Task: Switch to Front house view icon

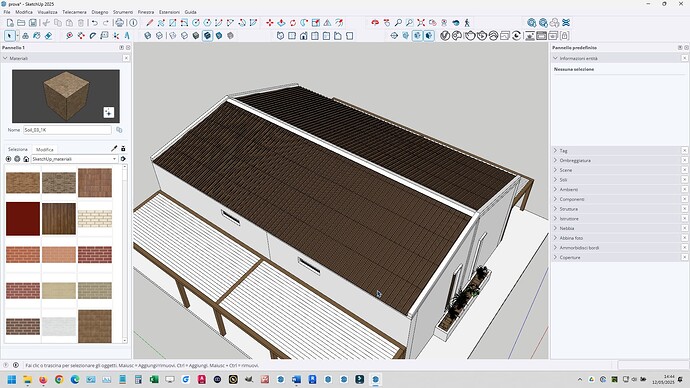Action: tap(304, 36)
